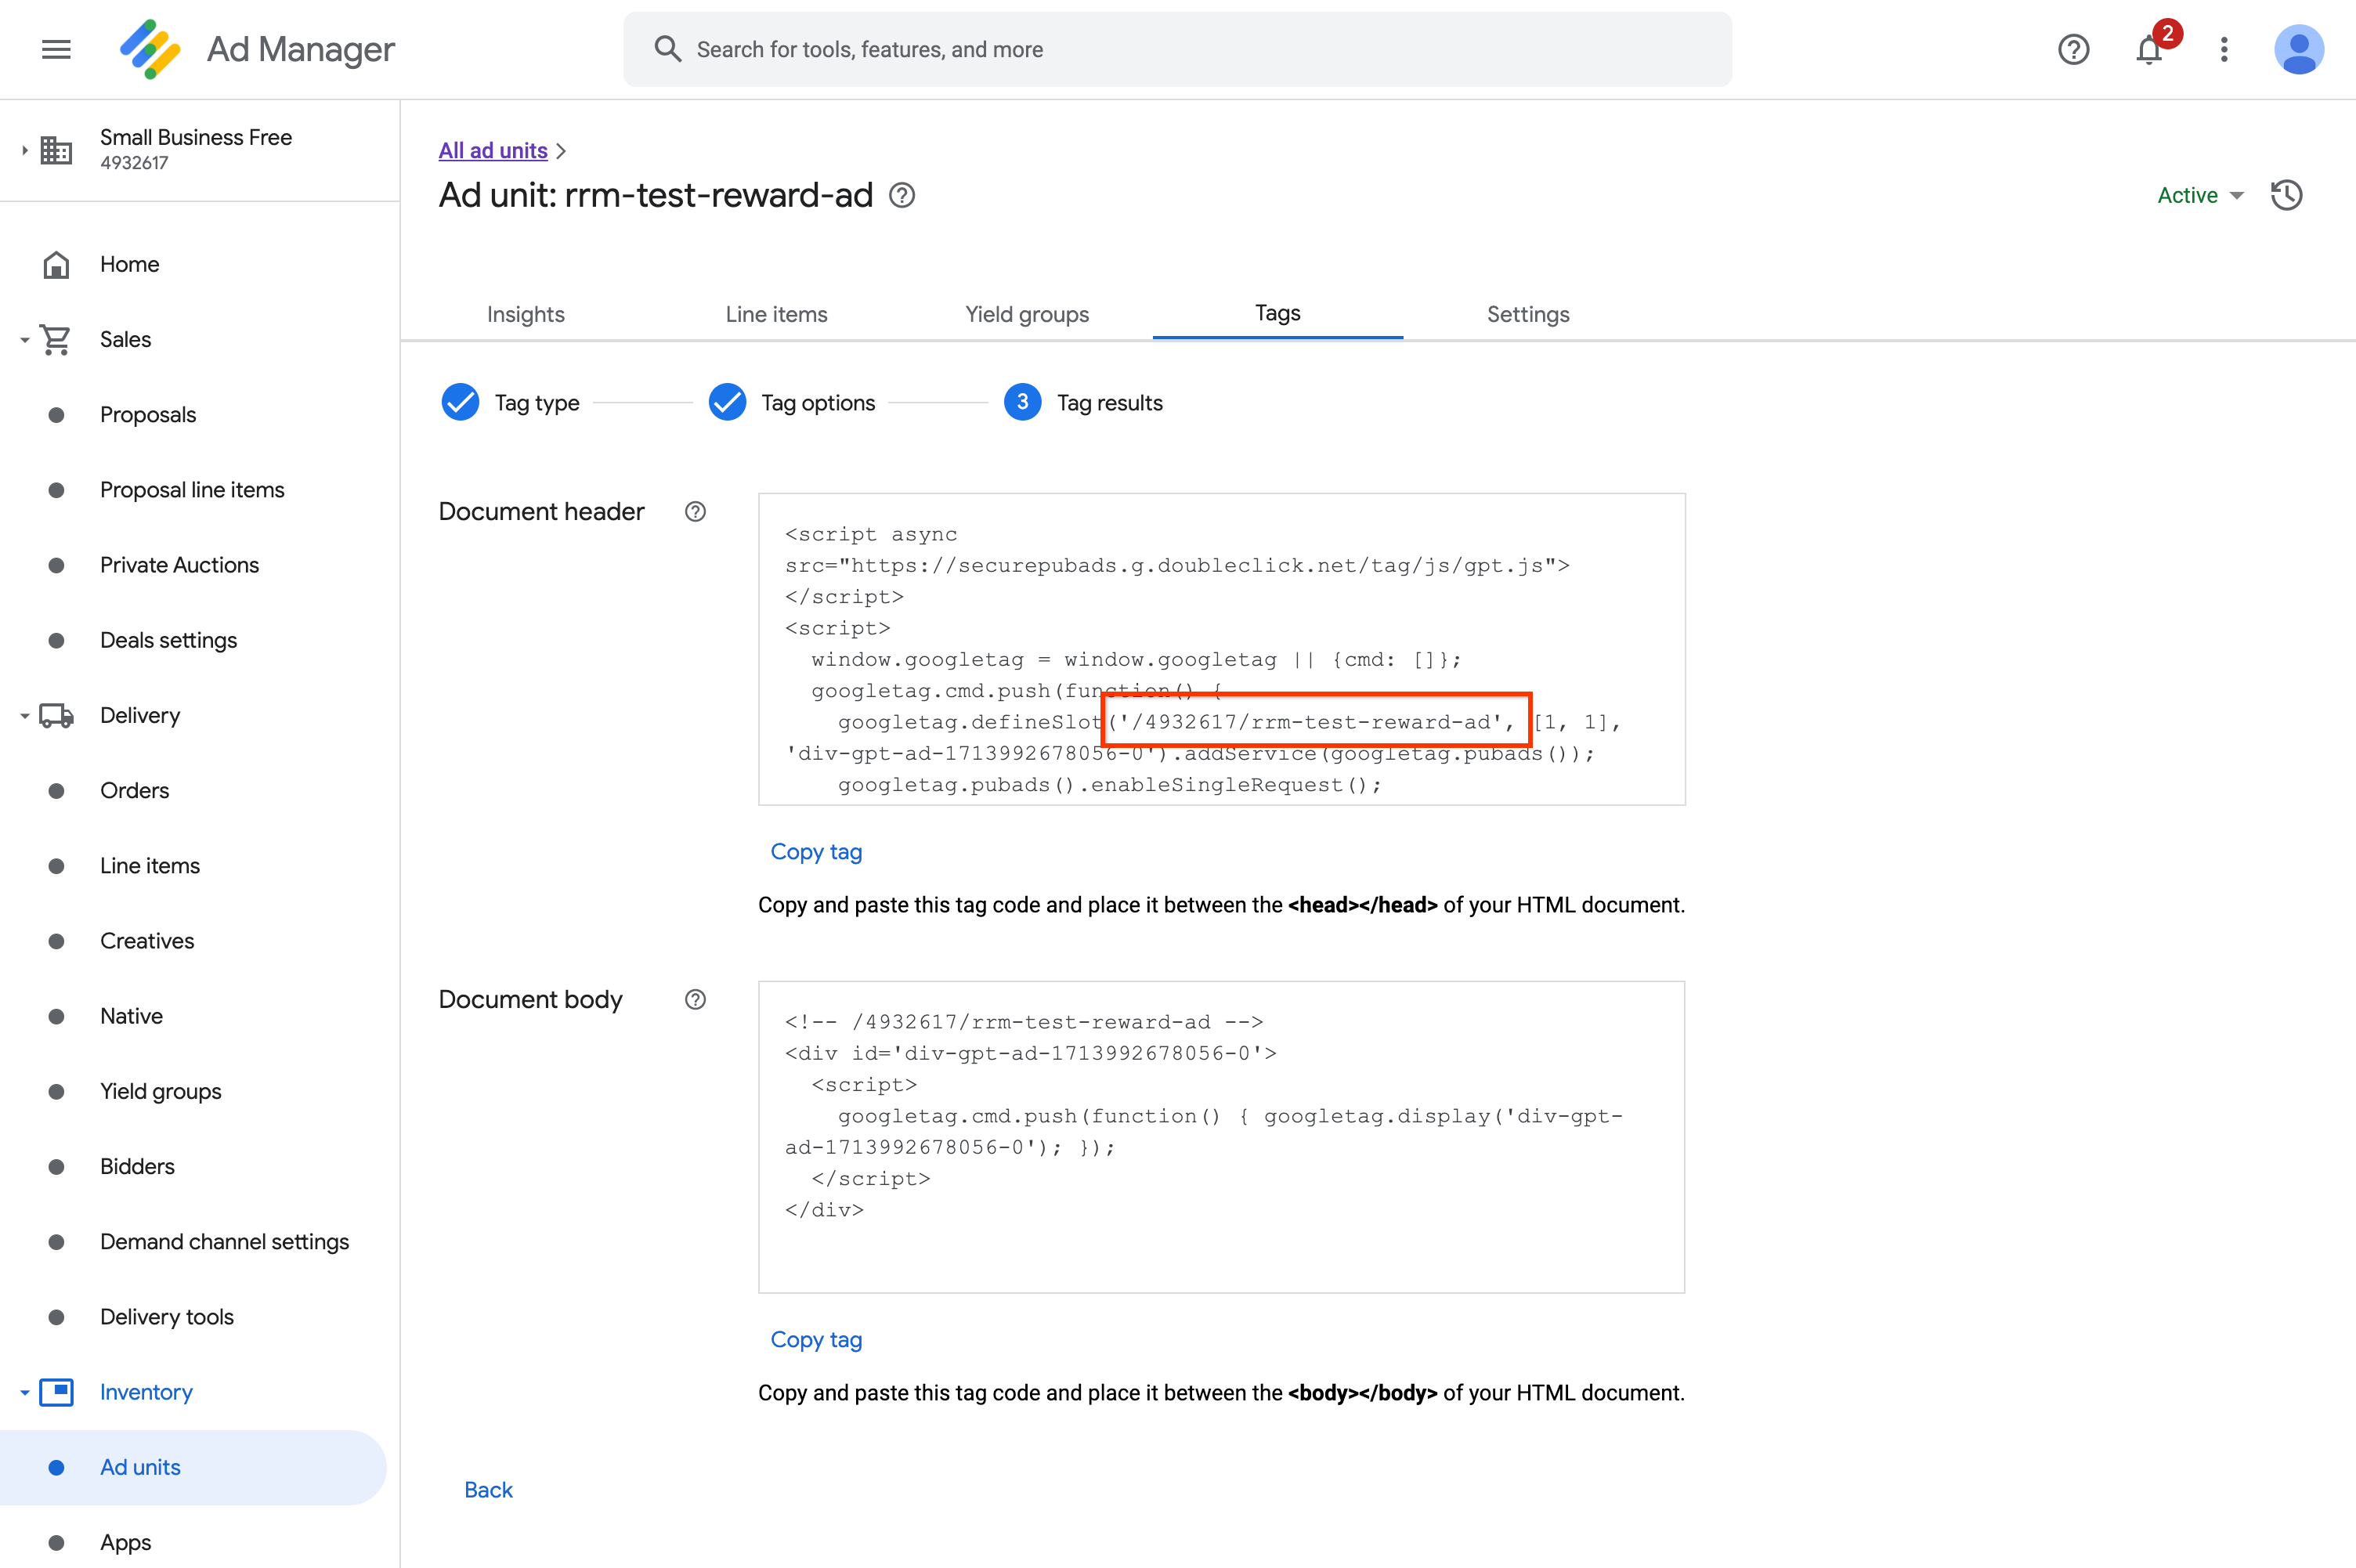This screenshot has height=1568, width=2356.
Task: Click the Ad Manager logo
Action: [150, 49]
